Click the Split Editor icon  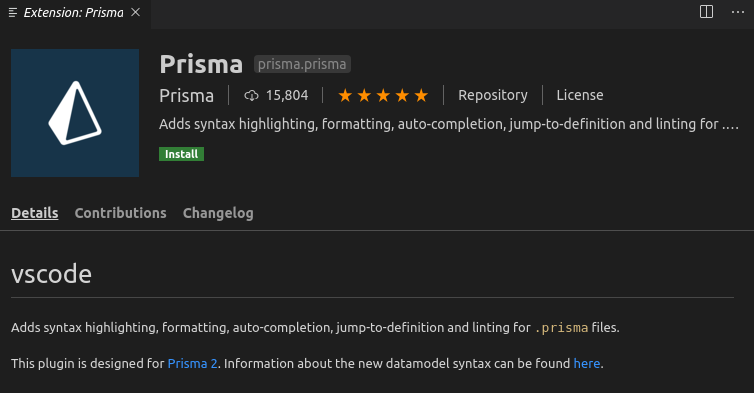[706, 12]
